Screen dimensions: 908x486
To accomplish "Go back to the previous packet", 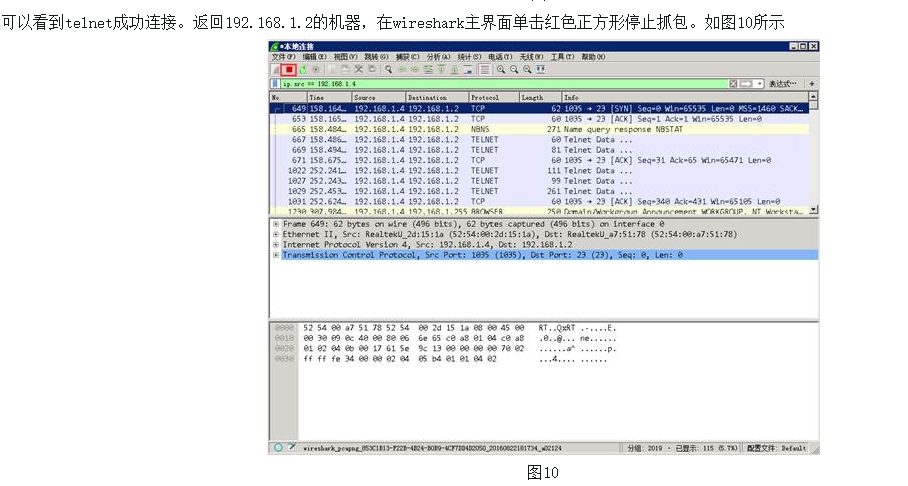I will [x=402, y=70].
